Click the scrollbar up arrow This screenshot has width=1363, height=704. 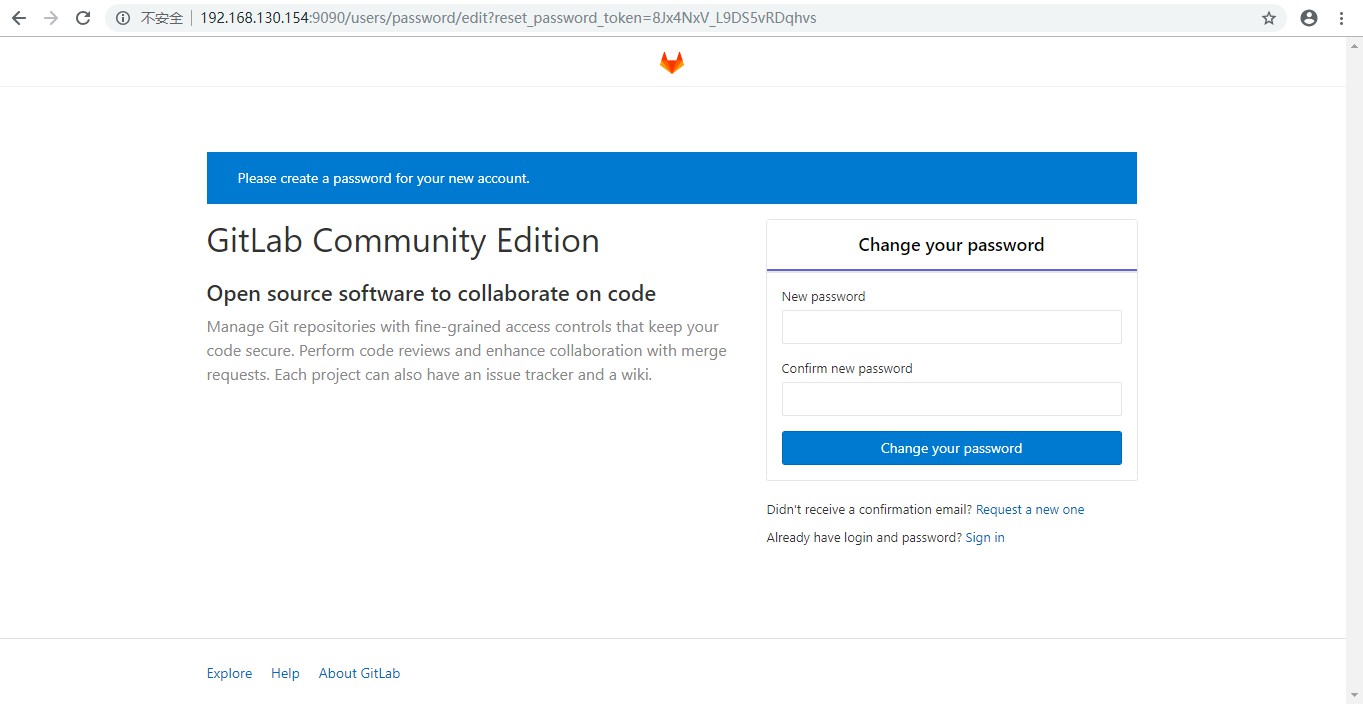point(1354,45)
